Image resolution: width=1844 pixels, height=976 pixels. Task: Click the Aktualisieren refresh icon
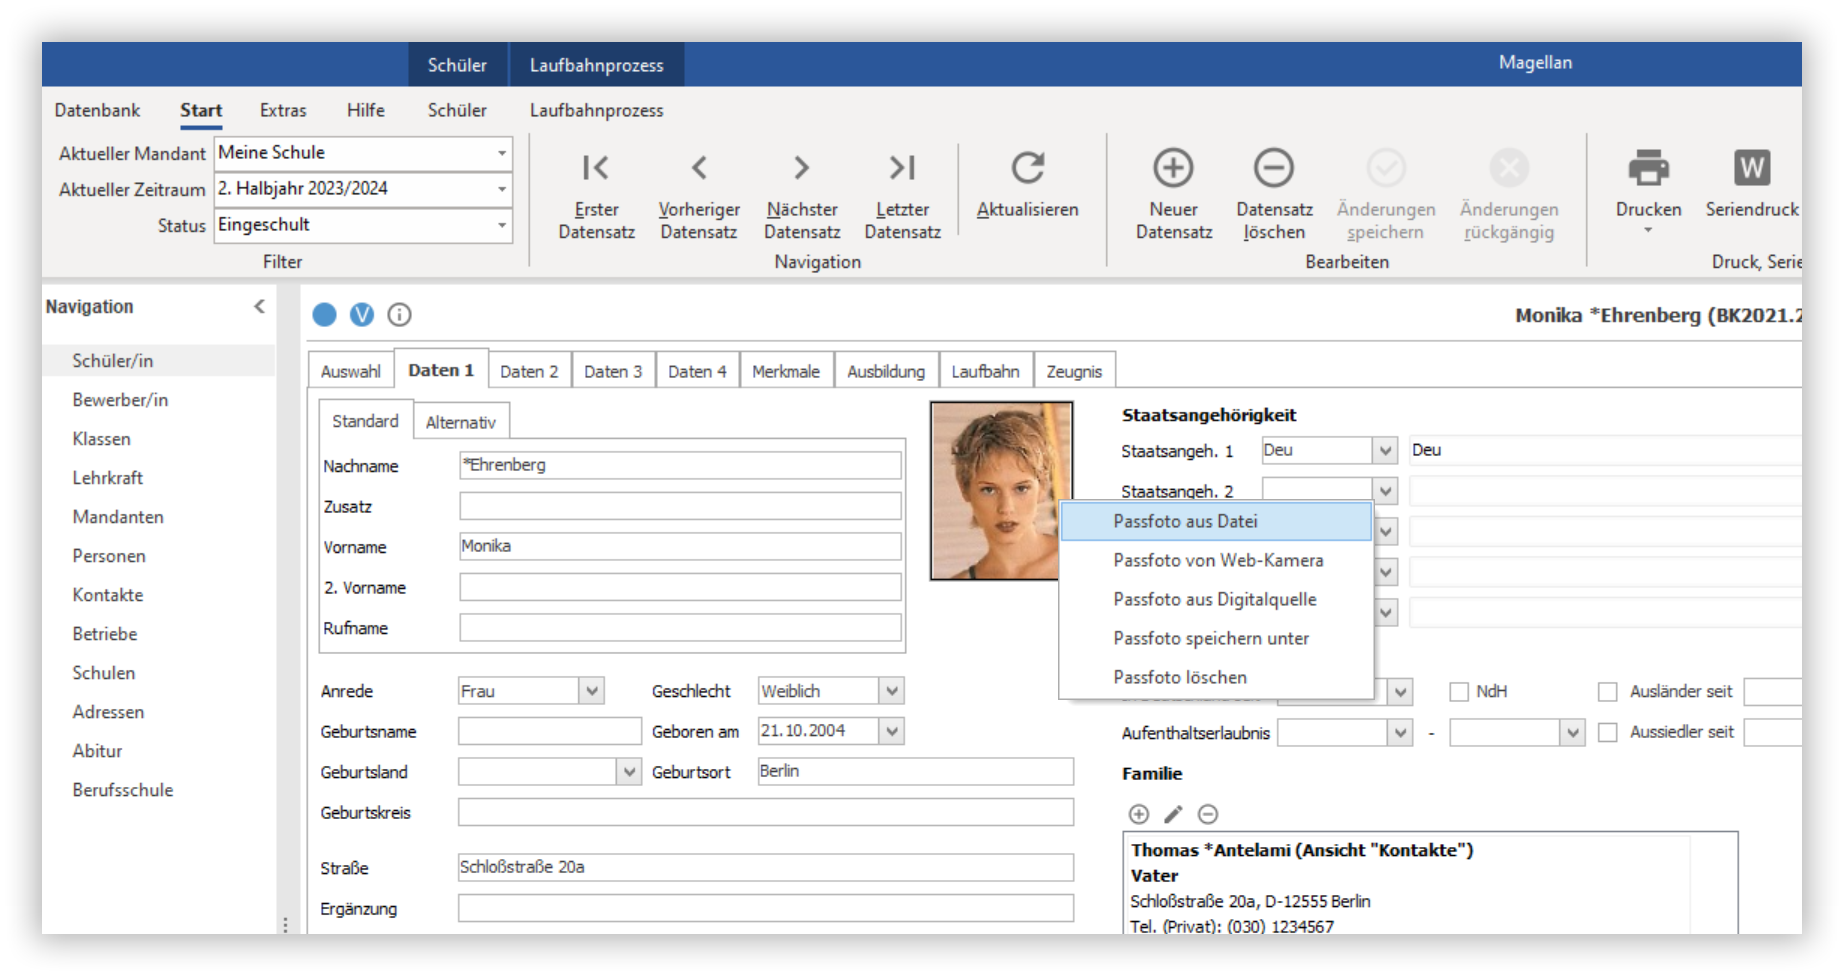coord(1027,168)
